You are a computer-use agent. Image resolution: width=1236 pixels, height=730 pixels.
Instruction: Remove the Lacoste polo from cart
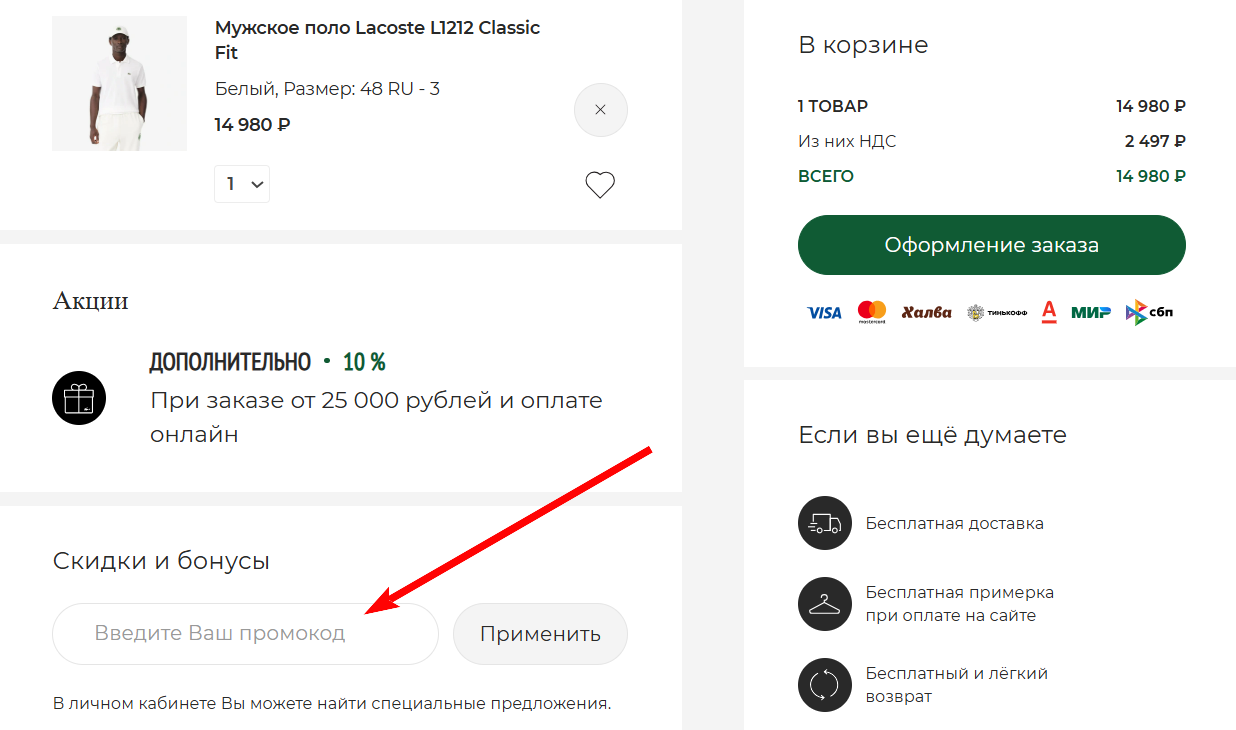pos(600,110)
